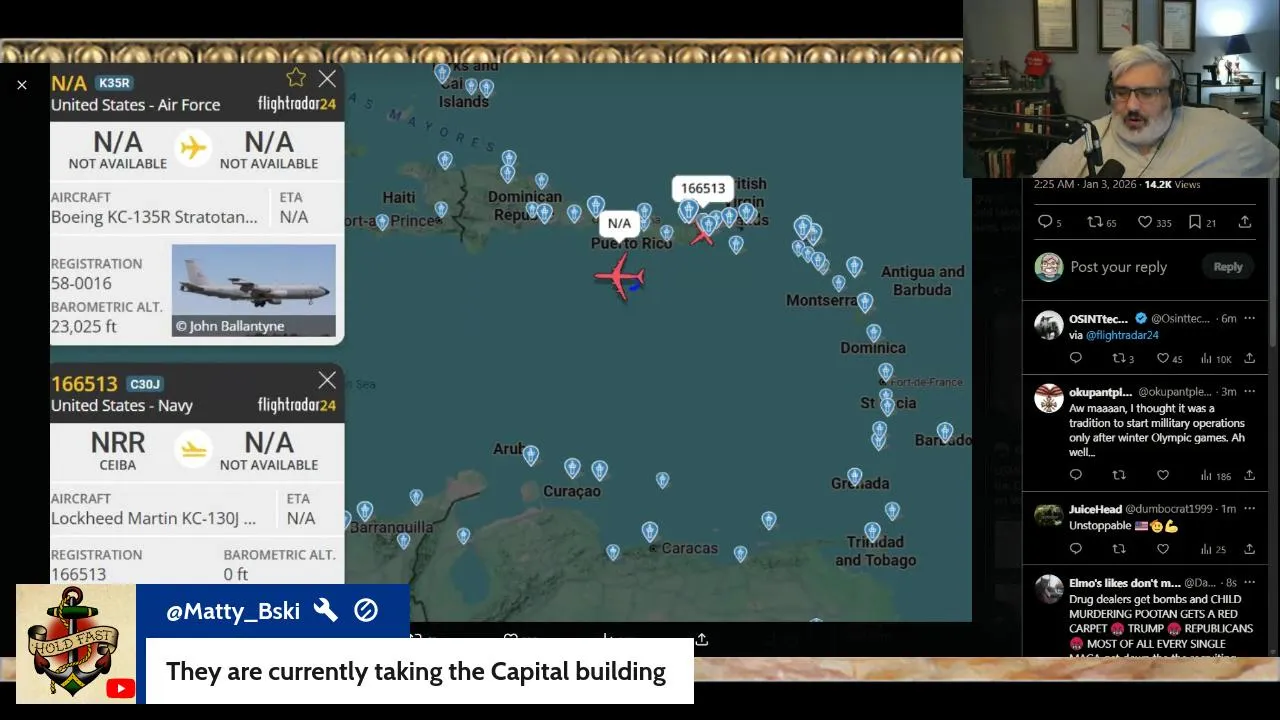Viewport: 1280px width, 720px height.
Task: Select the C30J aircraft type badge
Action: (x=145, y=384)
